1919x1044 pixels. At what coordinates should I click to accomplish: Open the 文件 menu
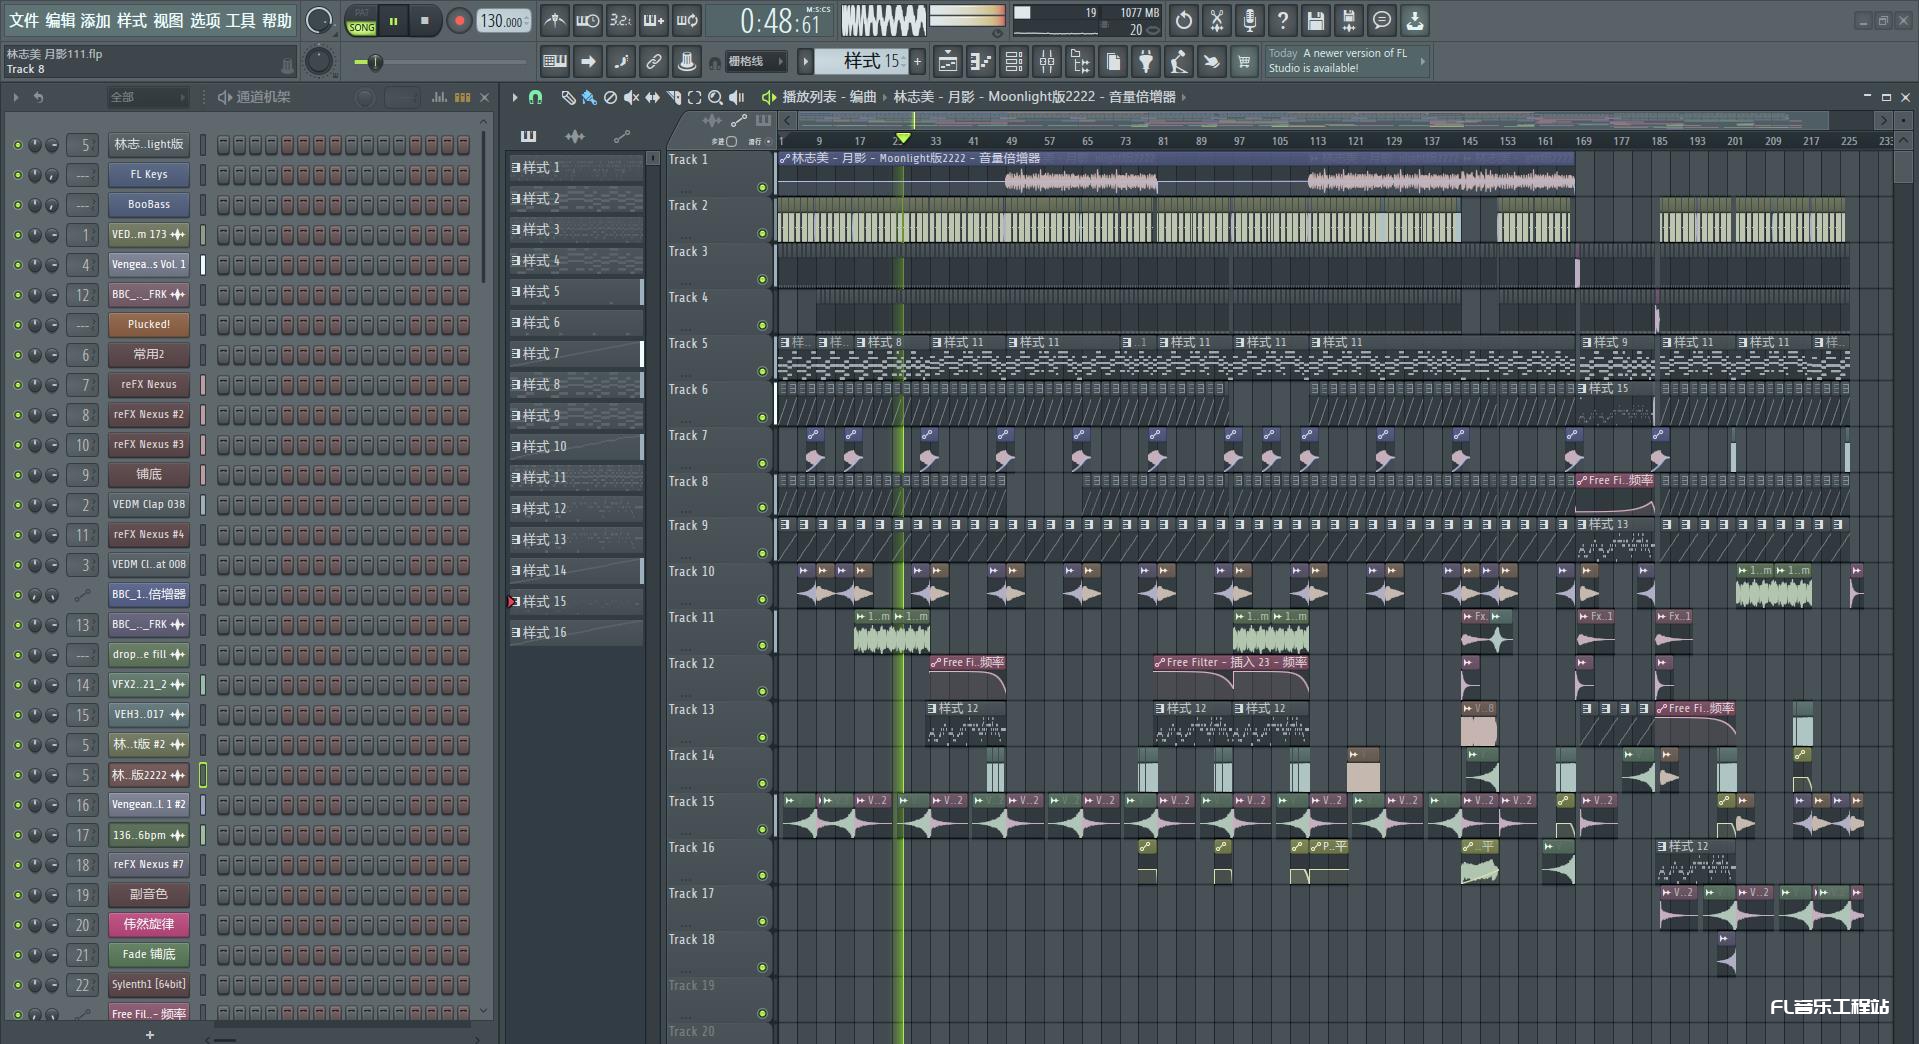point(24,20)
